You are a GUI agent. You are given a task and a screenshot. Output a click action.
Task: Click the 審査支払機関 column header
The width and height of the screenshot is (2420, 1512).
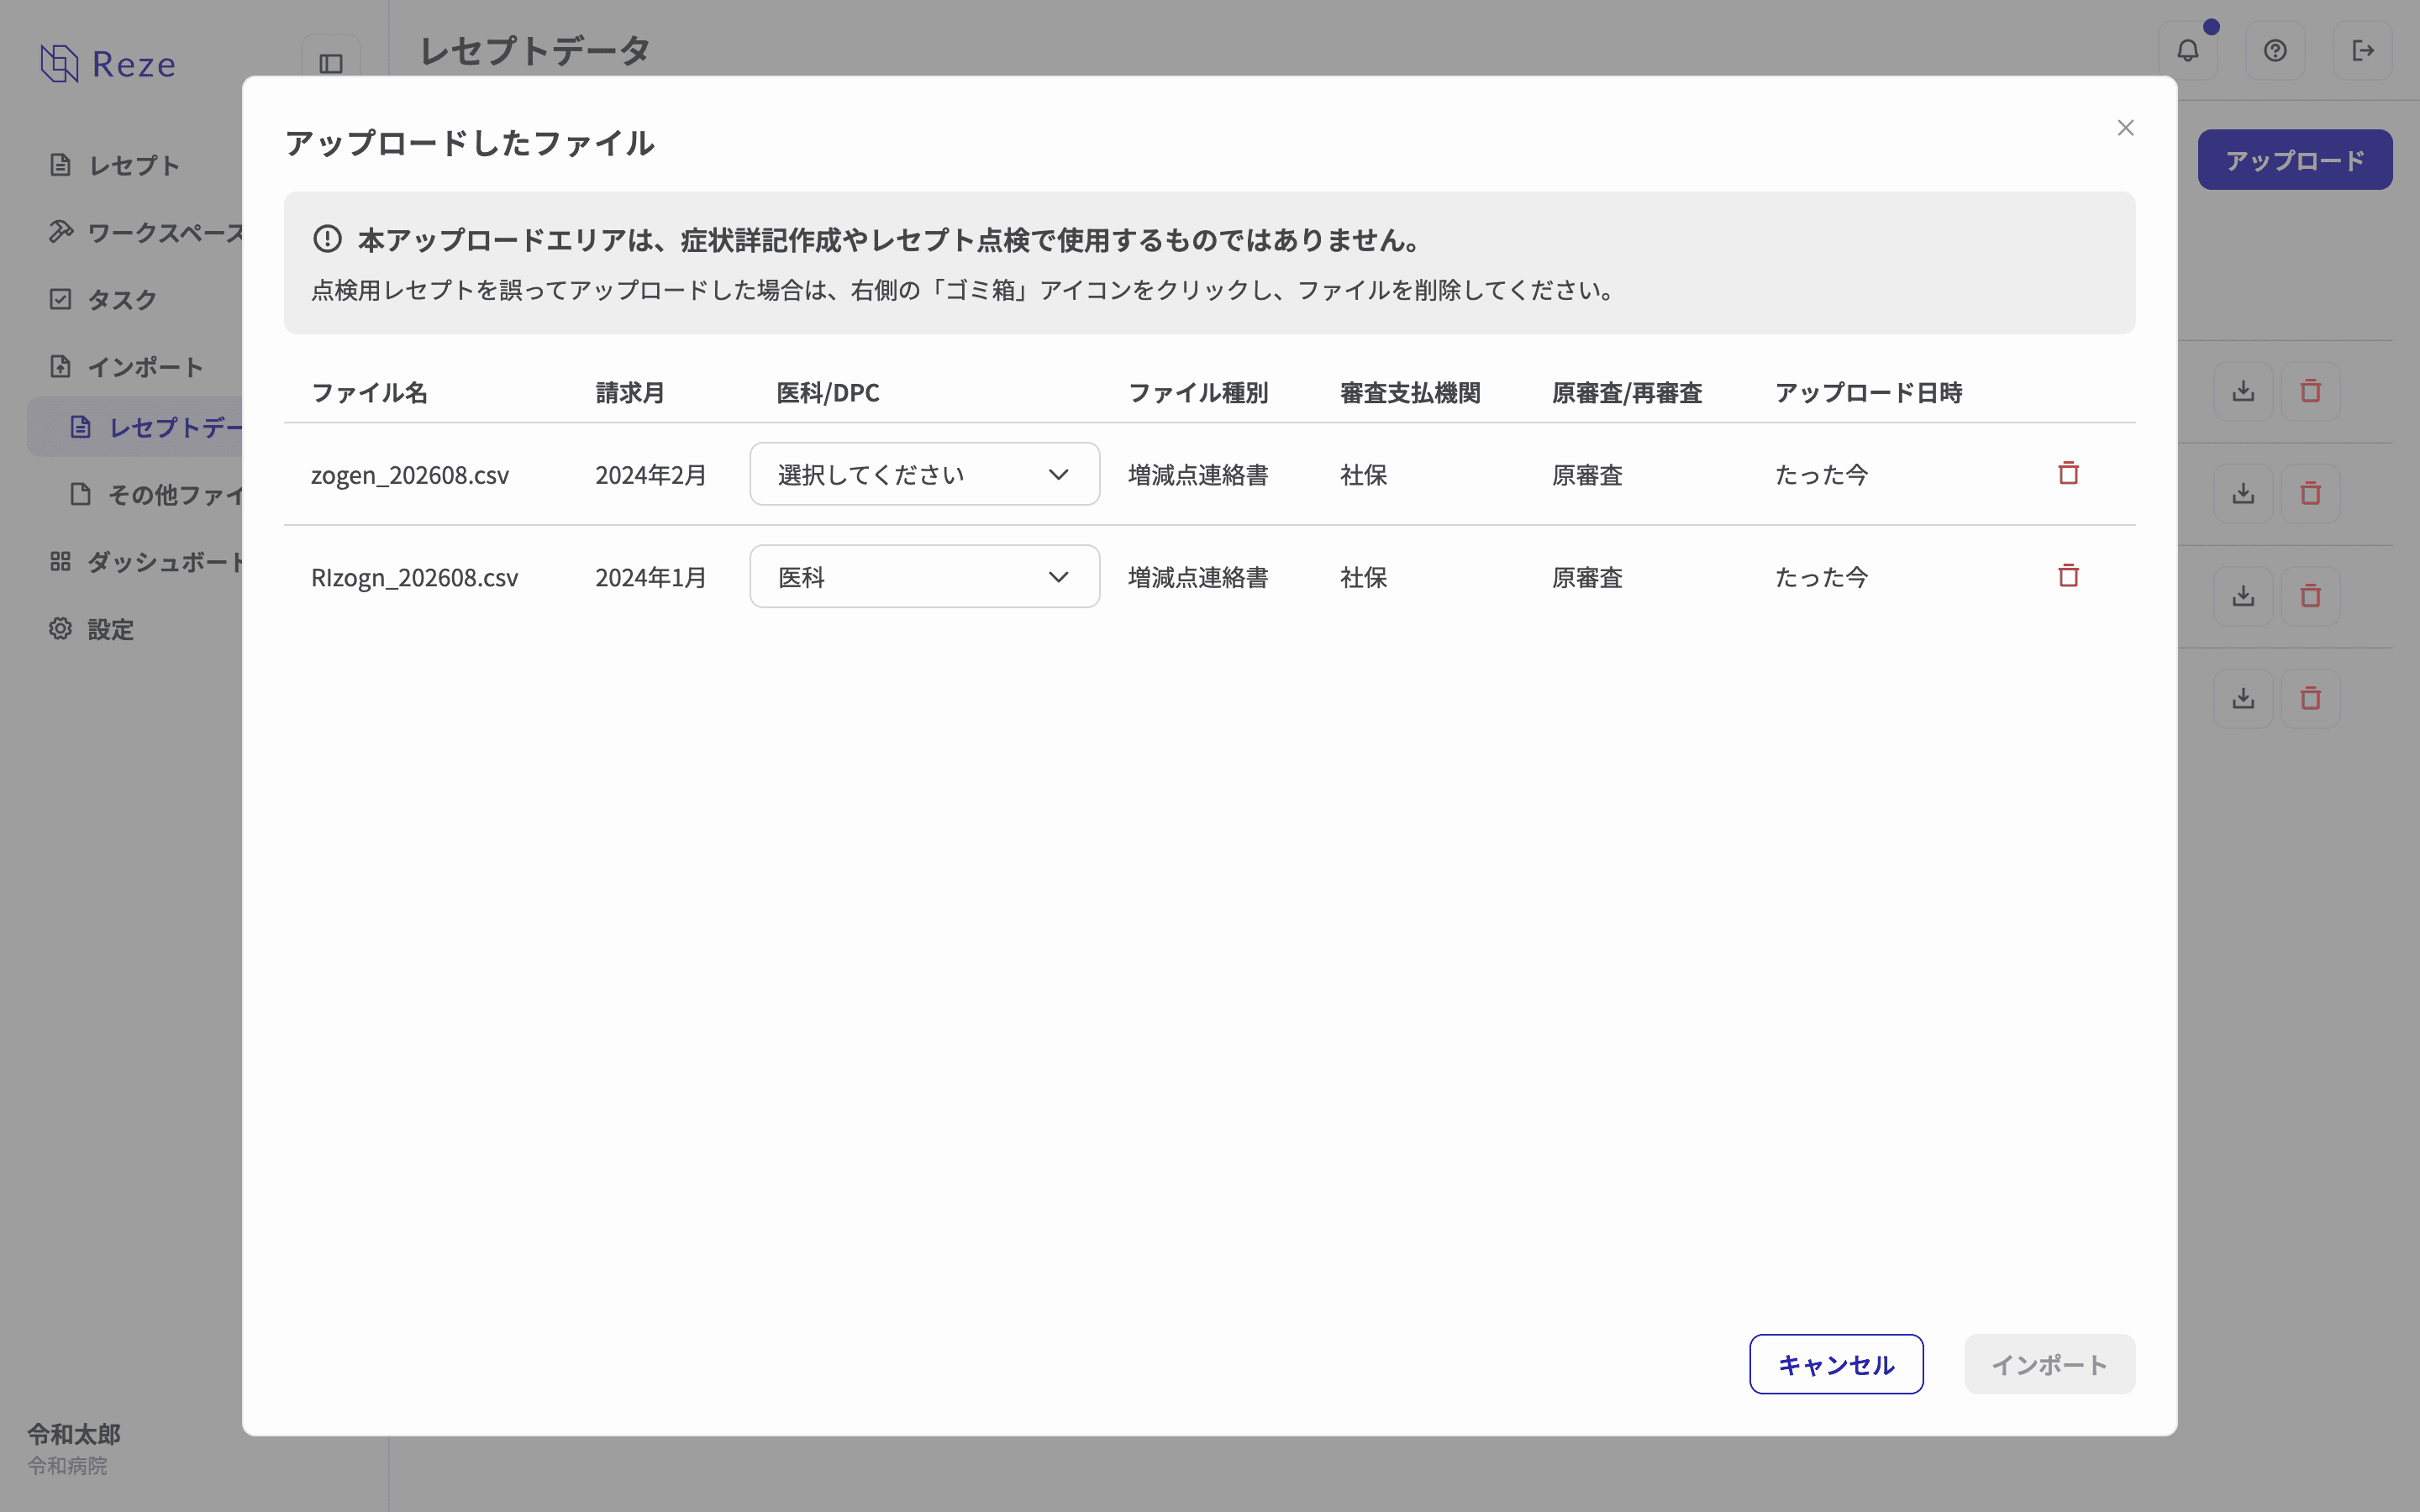click(x=1410, y=393)
